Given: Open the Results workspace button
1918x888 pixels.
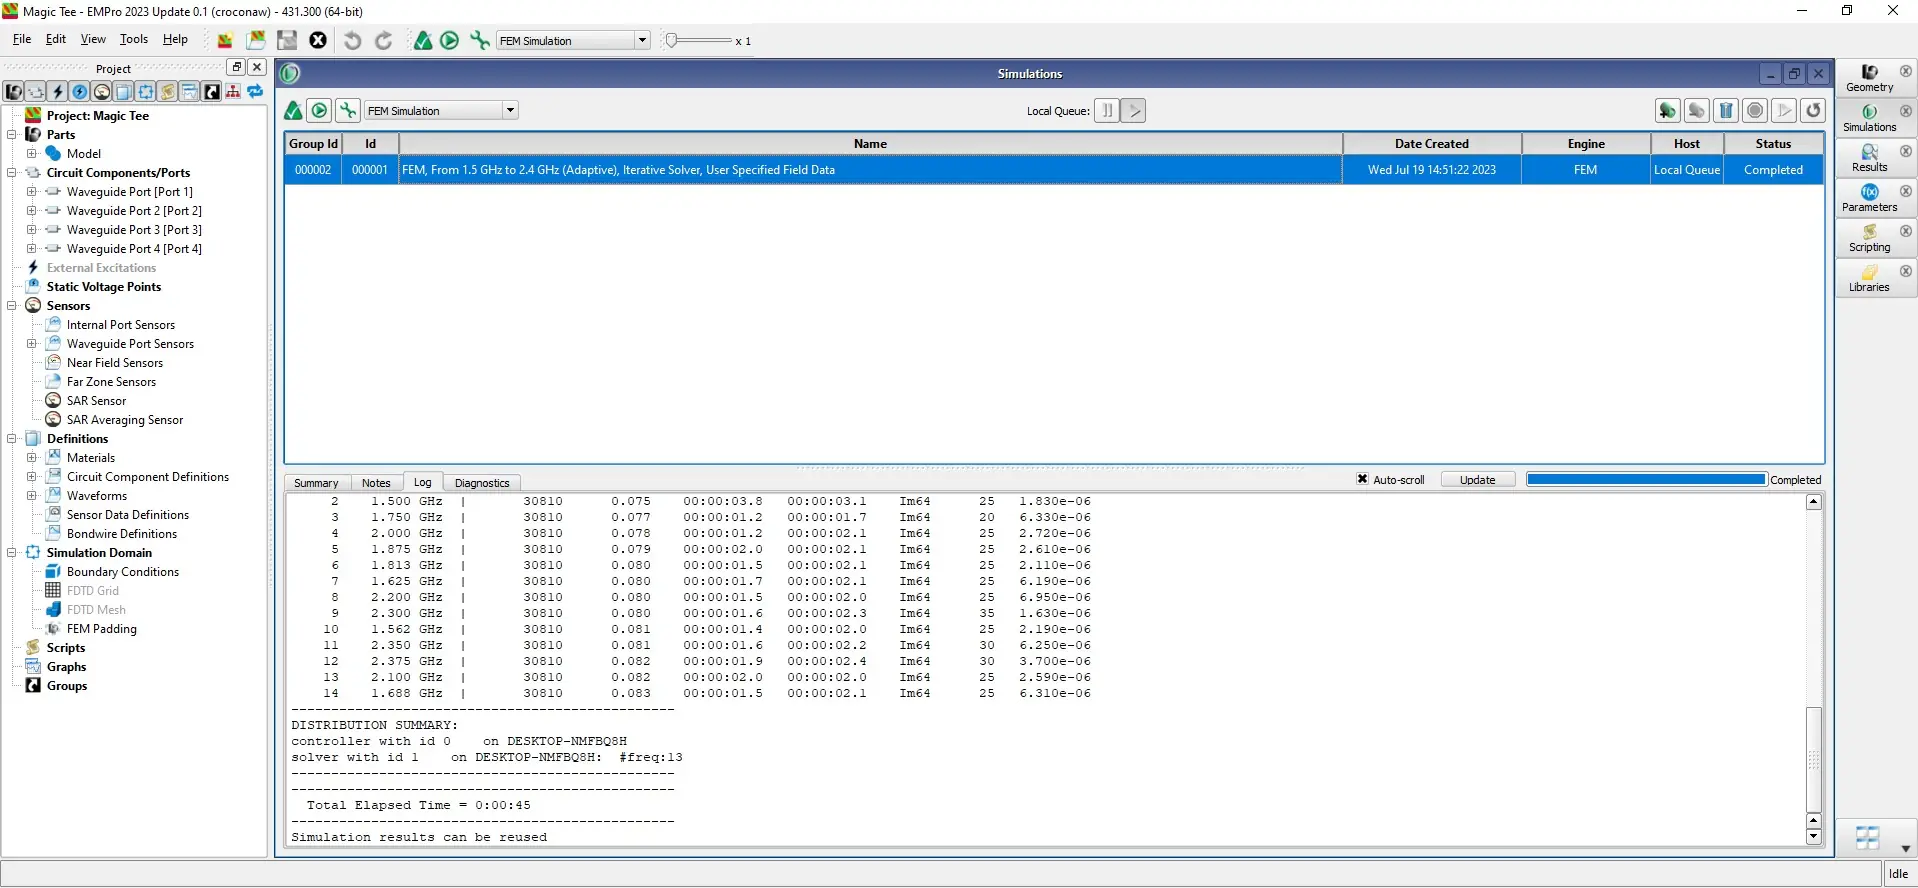Looking at the screenshot, I should click(x=1869, y=158).
